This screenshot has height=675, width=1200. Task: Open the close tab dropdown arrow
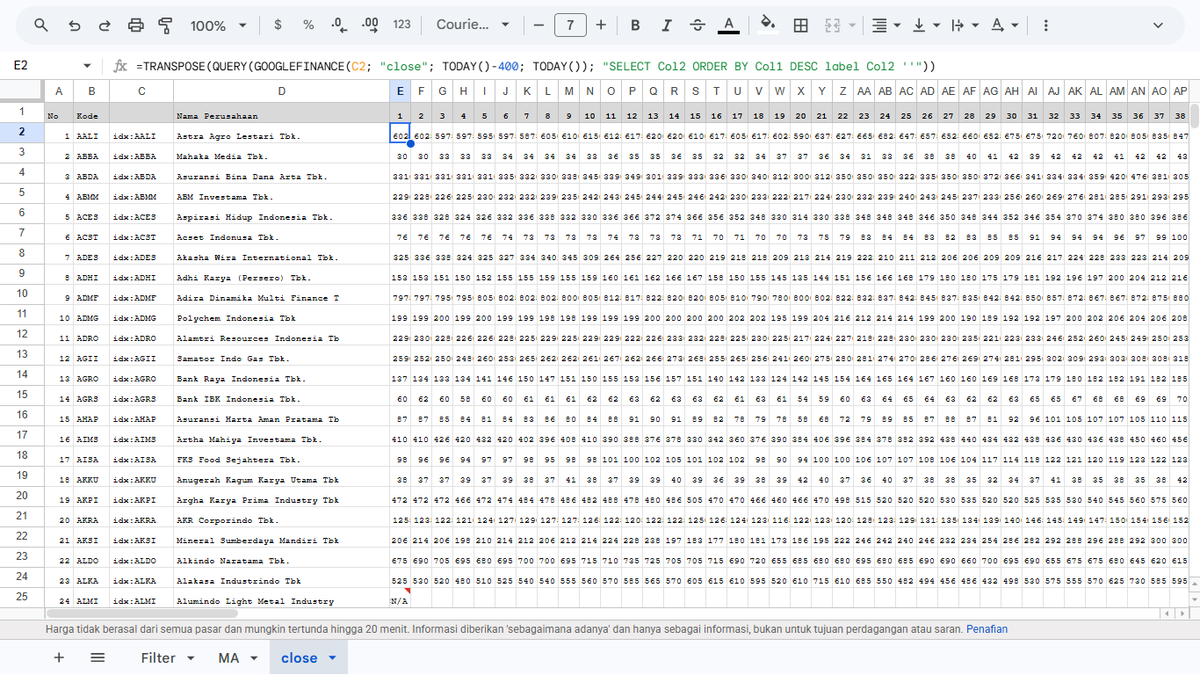[331, 658]
